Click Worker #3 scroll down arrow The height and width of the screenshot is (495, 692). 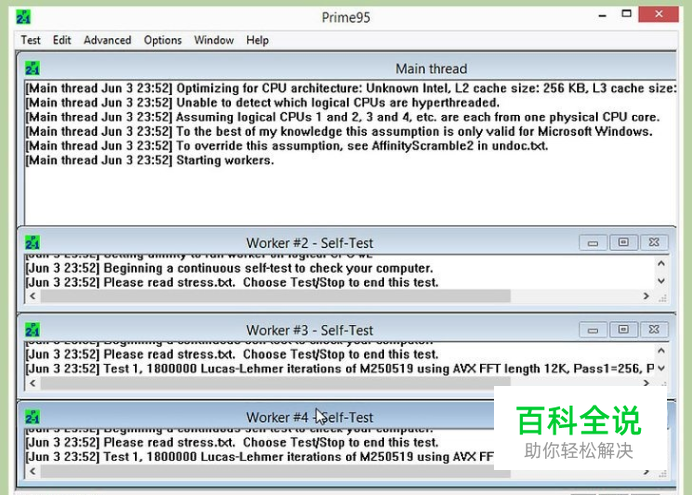[x=661, y=368]
